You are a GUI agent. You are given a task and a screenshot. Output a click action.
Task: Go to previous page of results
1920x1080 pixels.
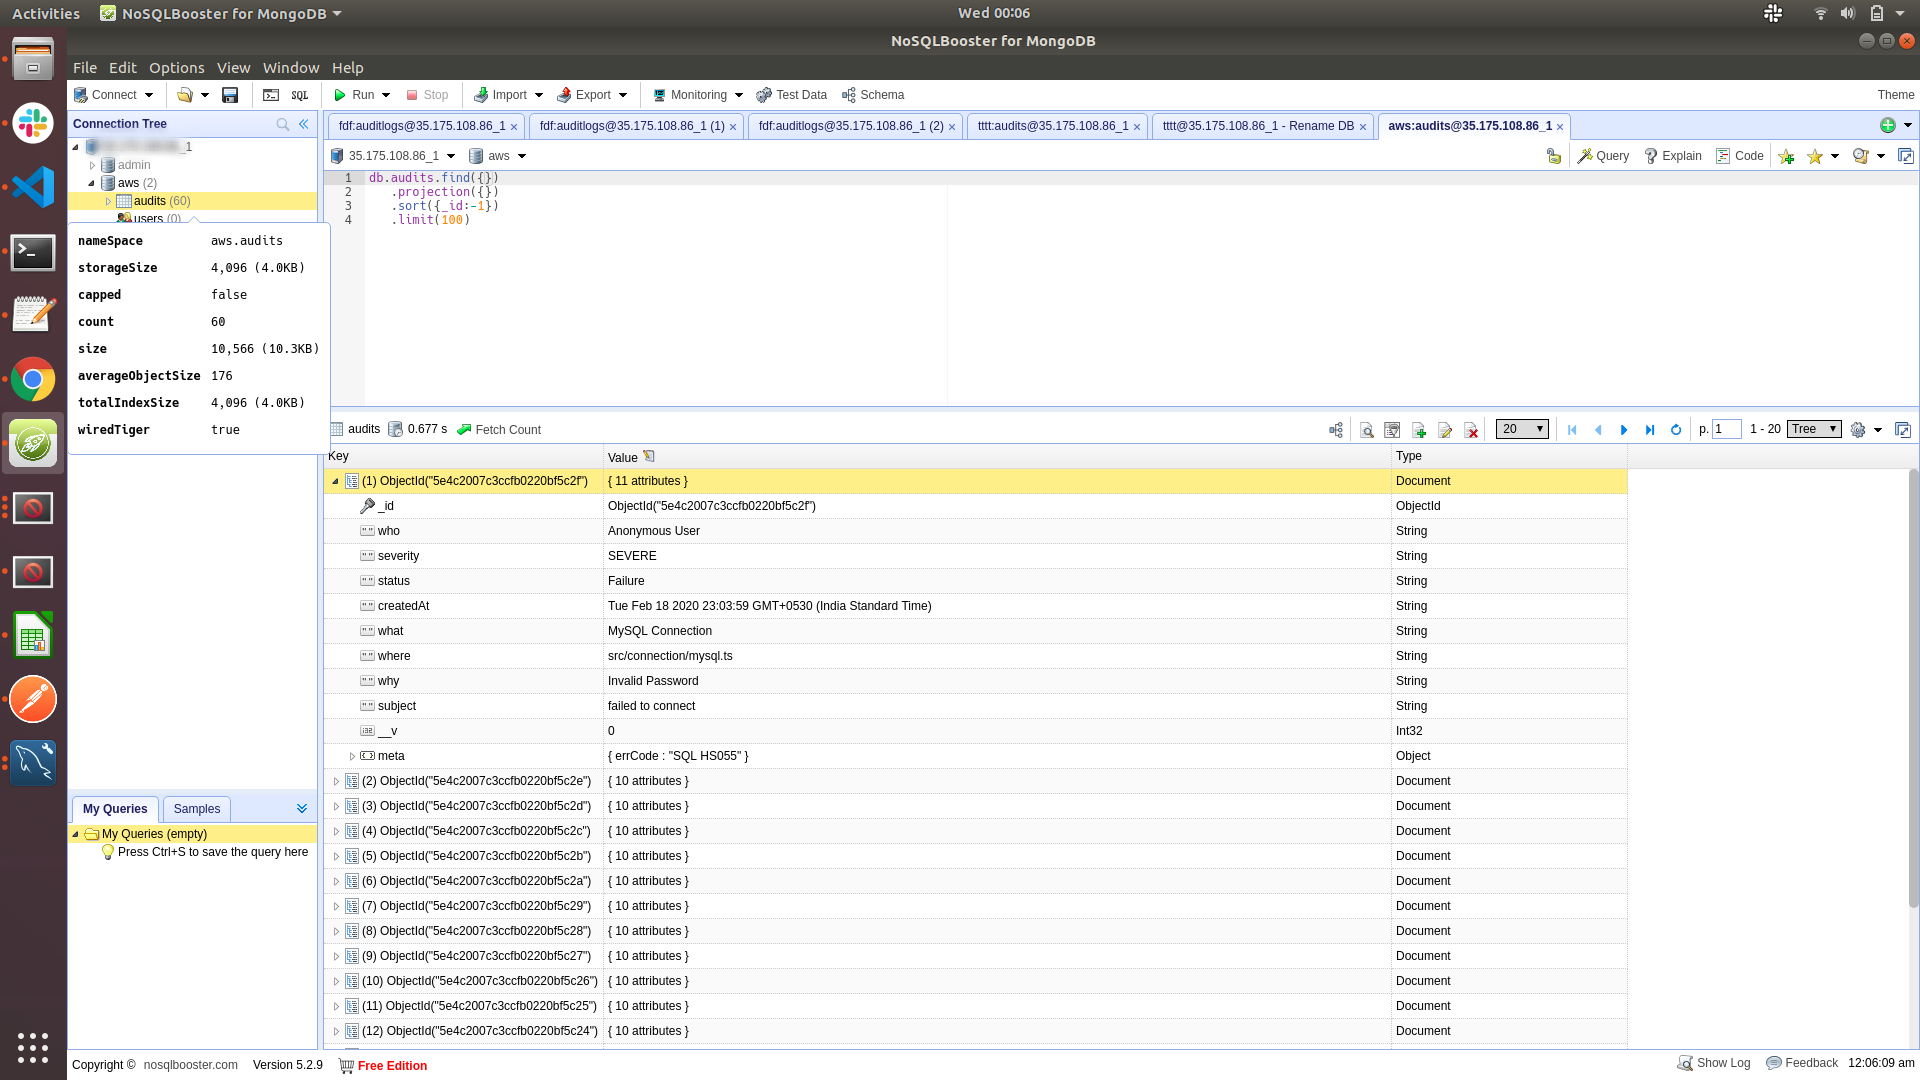1598,430
